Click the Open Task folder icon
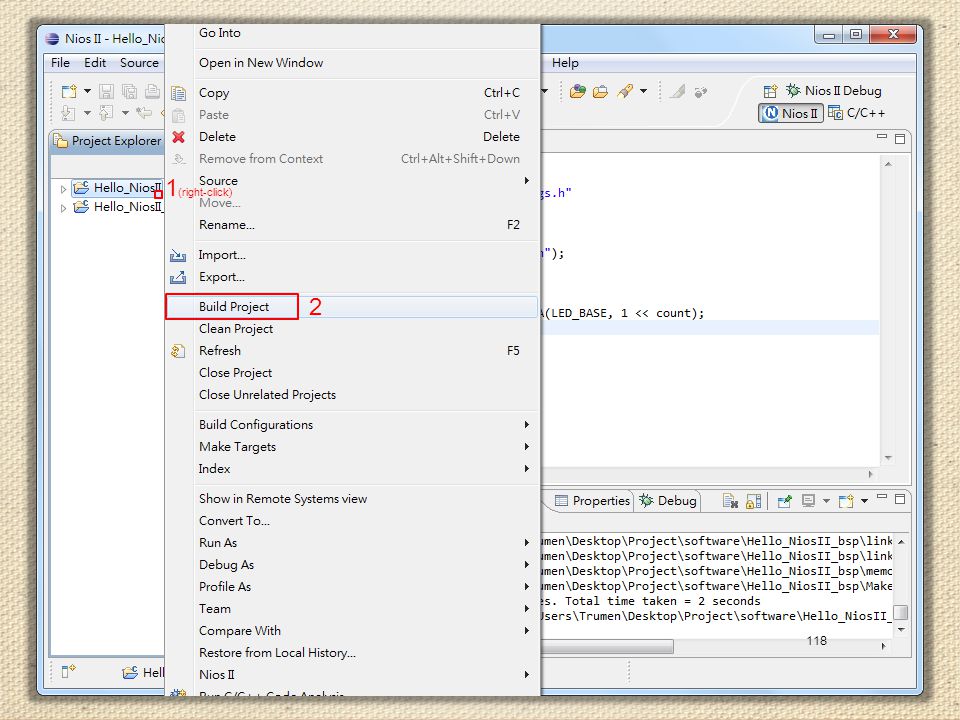Image resolution: width=960 pixels, height=720 pixels. (601, 91)
